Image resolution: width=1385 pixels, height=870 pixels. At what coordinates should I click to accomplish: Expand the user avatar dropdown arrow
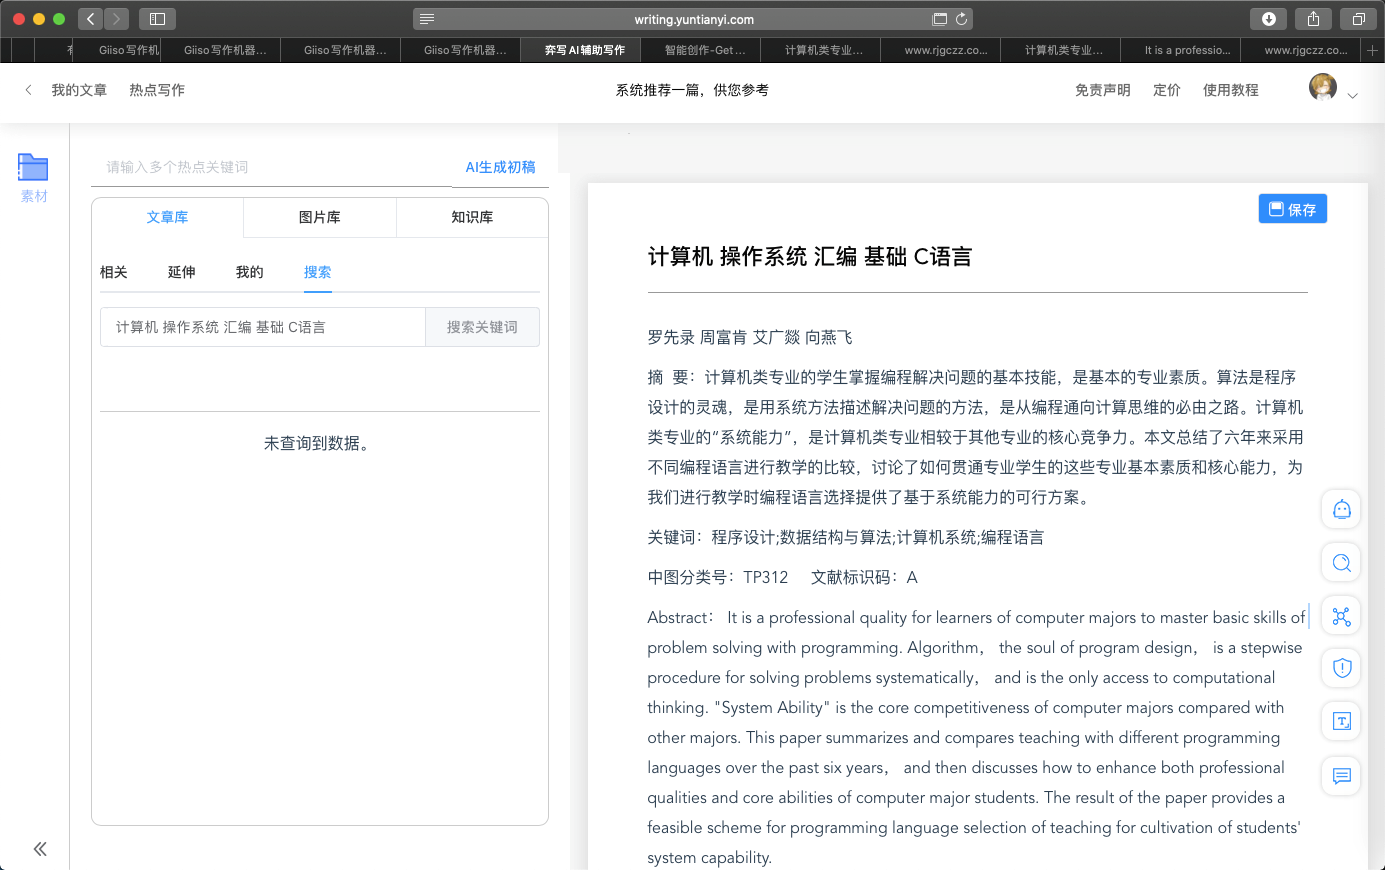point(1352,96)
